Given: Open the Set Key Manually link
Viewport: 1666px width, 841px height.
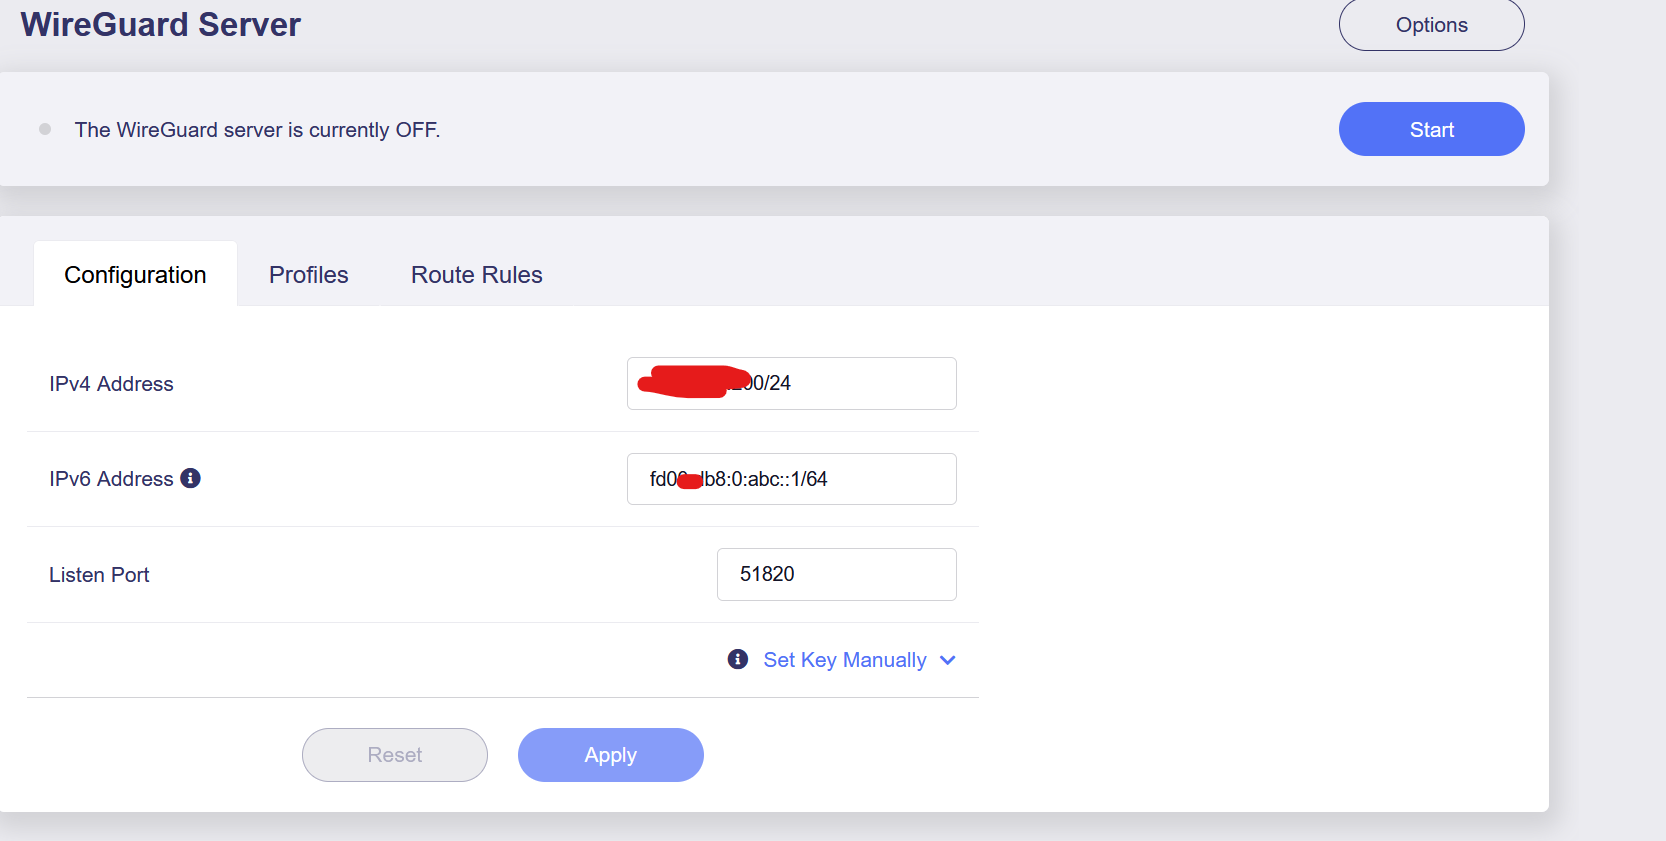Looking at the screenshot, I should pos(844,660).
